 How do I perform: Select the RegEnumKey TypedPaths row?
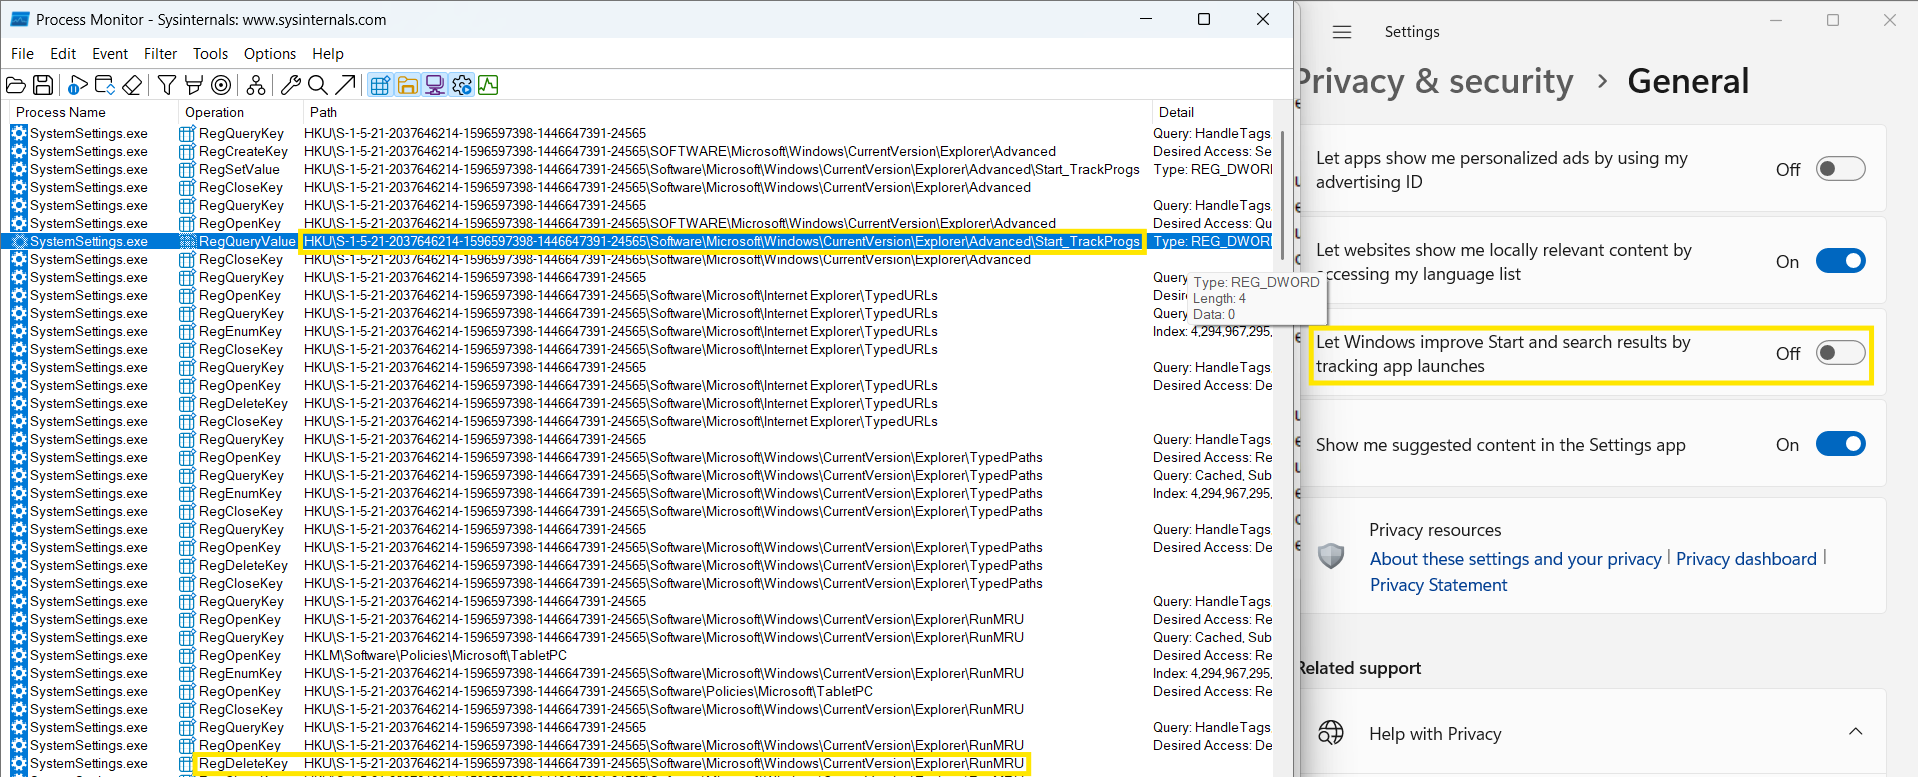641,493
